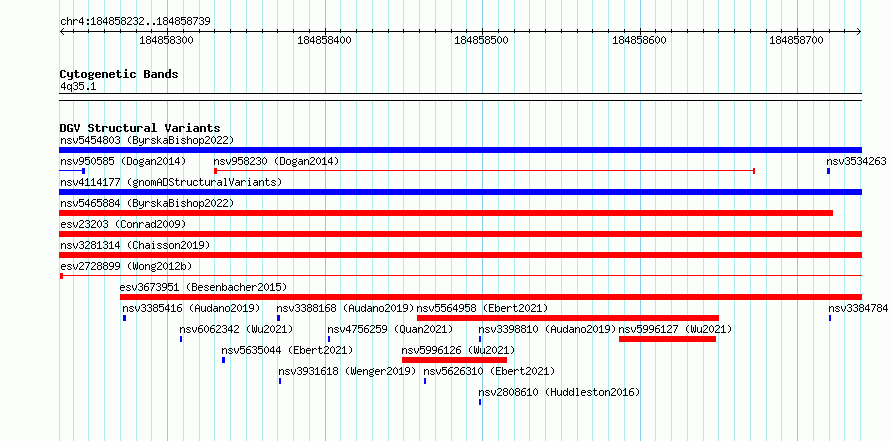Click the nsv5996127 (Wu2021) label
Viewport: 890px width, 441px height.
(x=675, y=329)
